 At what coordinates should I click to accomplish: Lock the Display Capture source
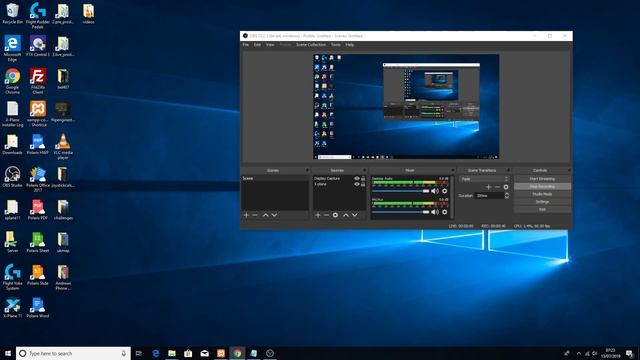click(x=363, y=178)
